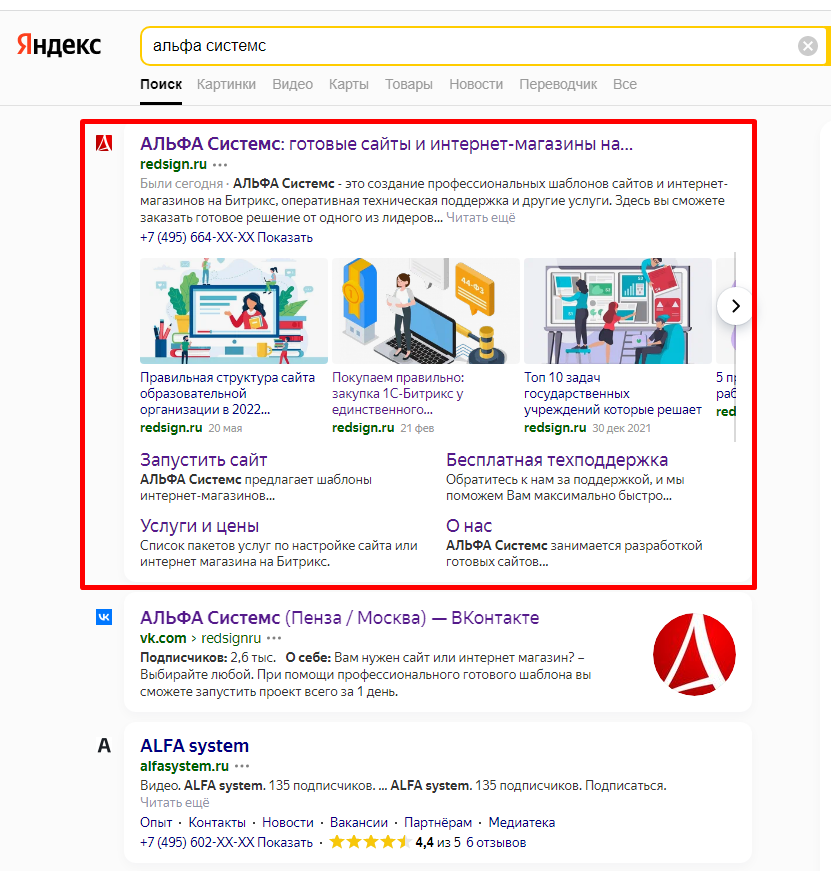
Task: Open the "Вакансии" quick link
Action: (359, 823)
